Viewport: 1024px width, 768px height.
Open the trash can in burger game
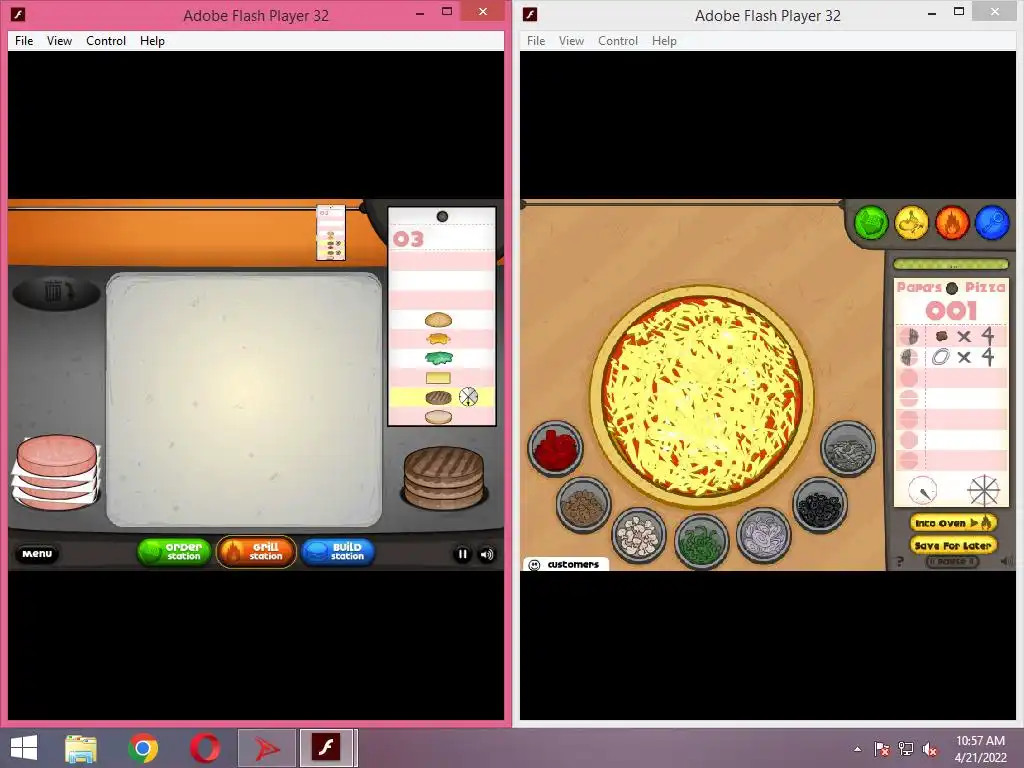pyautogui.click(x=56, y=292)
